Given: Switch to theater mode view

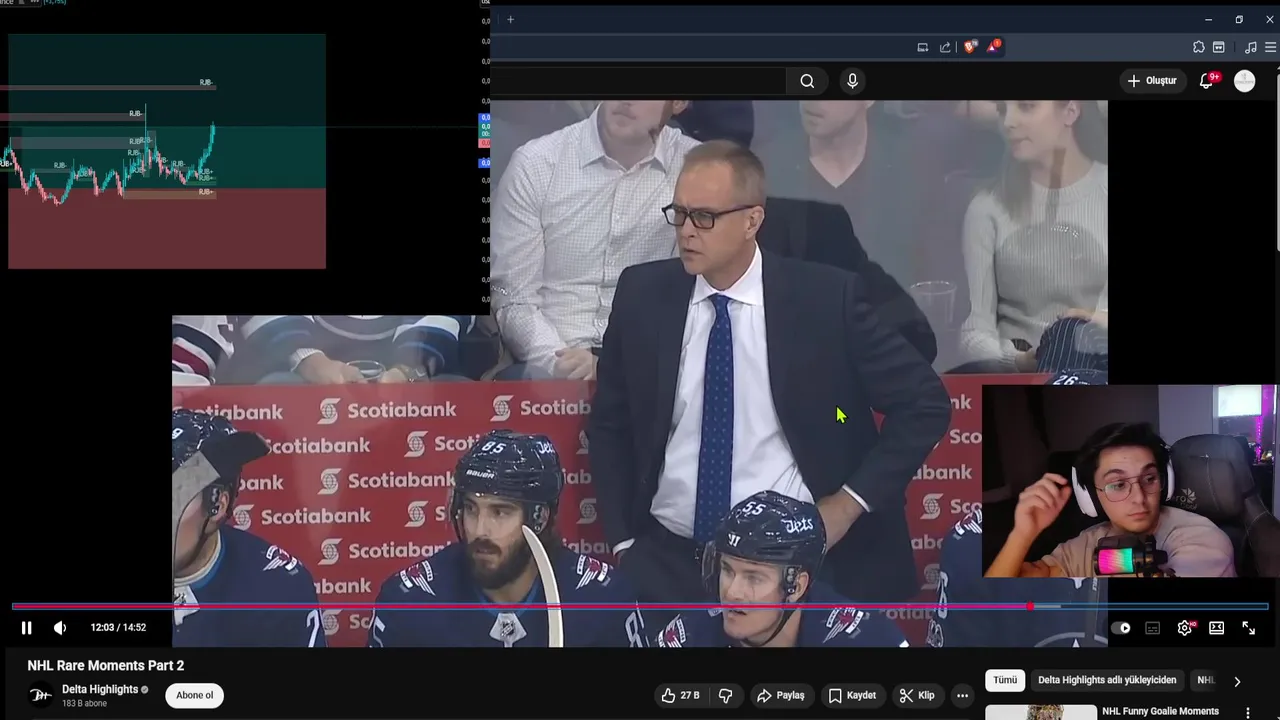Looking at the screenshot, I should (x=1216, y=628).
